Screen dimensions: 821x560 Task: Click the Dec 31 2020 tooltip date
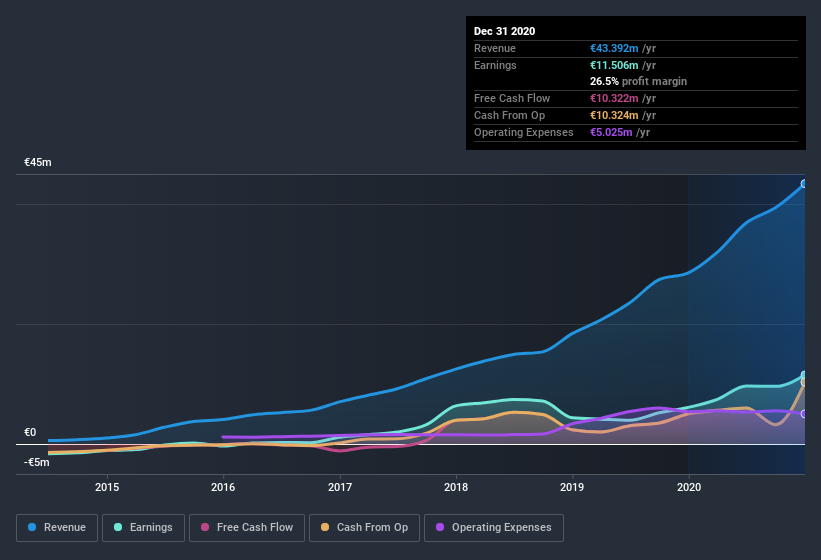(x=504, y=31)
